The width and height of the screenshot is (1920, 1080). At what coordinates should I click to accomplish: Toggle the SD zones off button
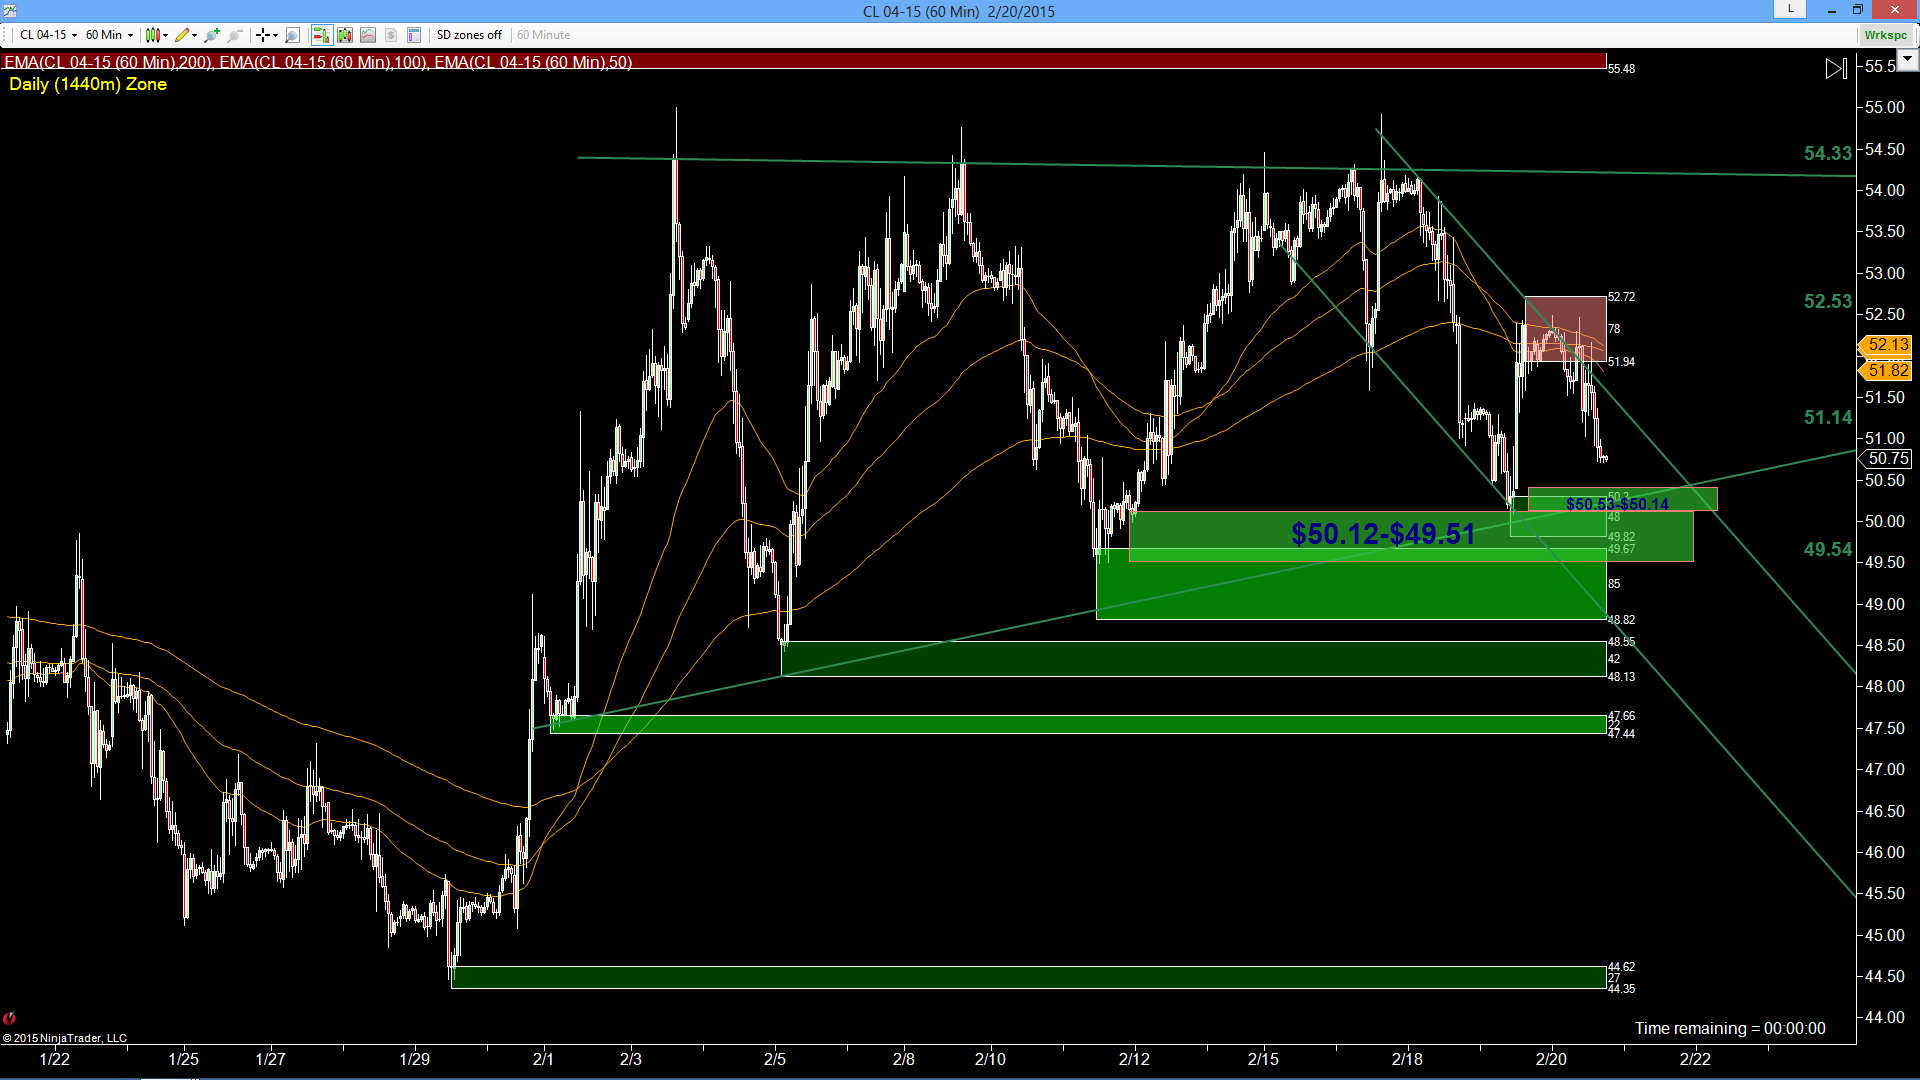point(469,35)
